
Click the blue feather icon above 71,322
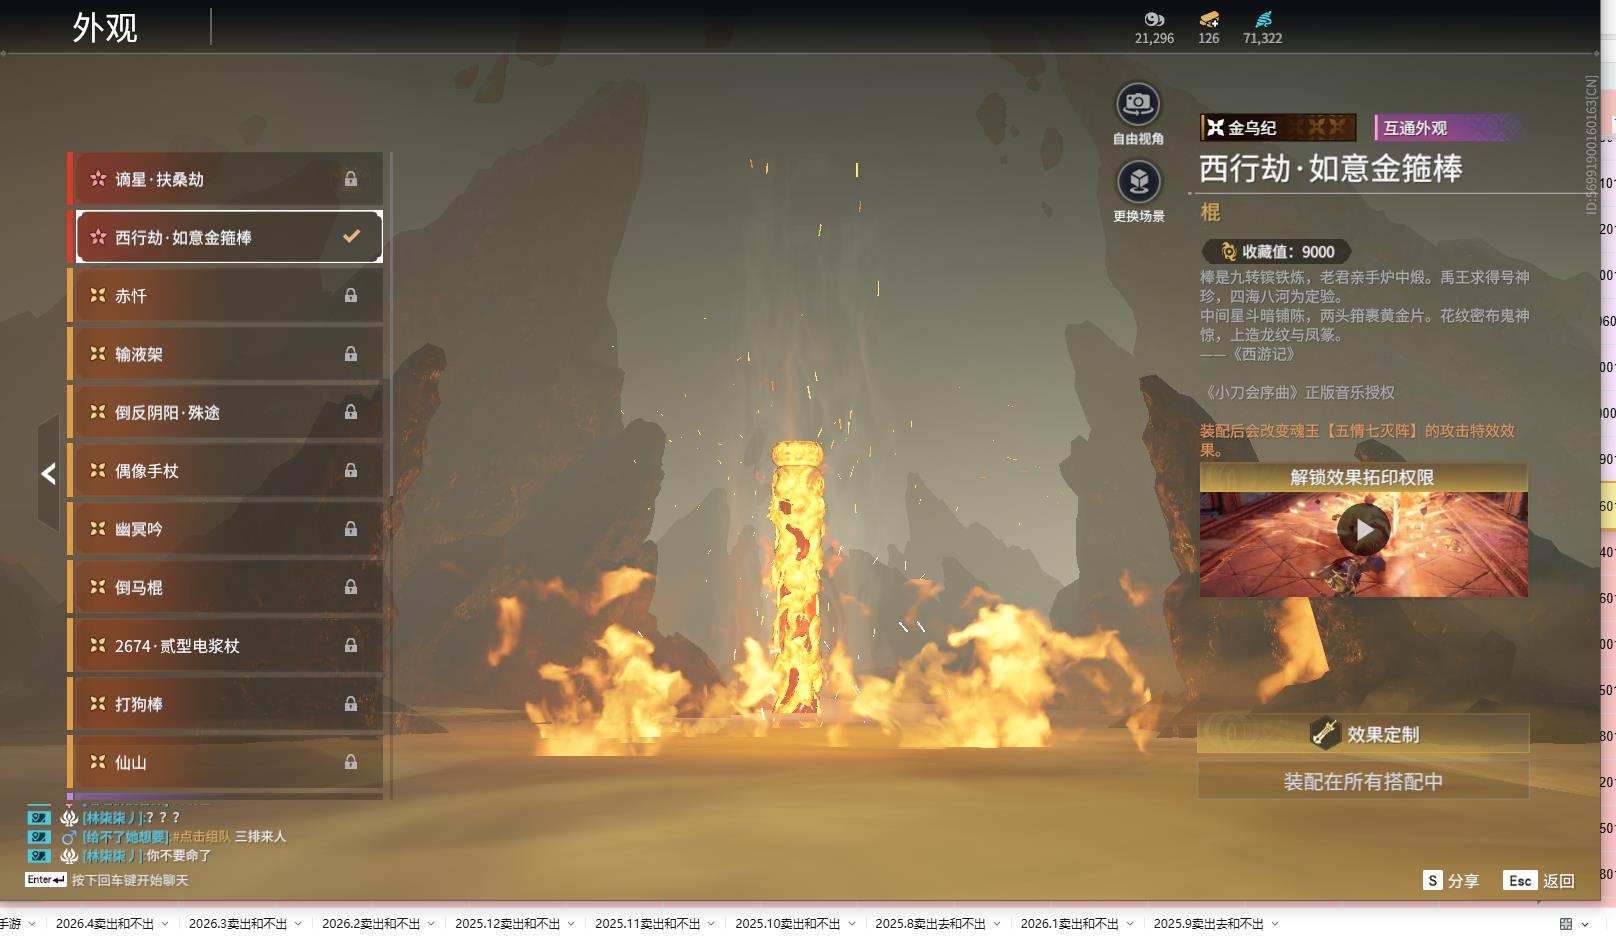point(1263,19)
